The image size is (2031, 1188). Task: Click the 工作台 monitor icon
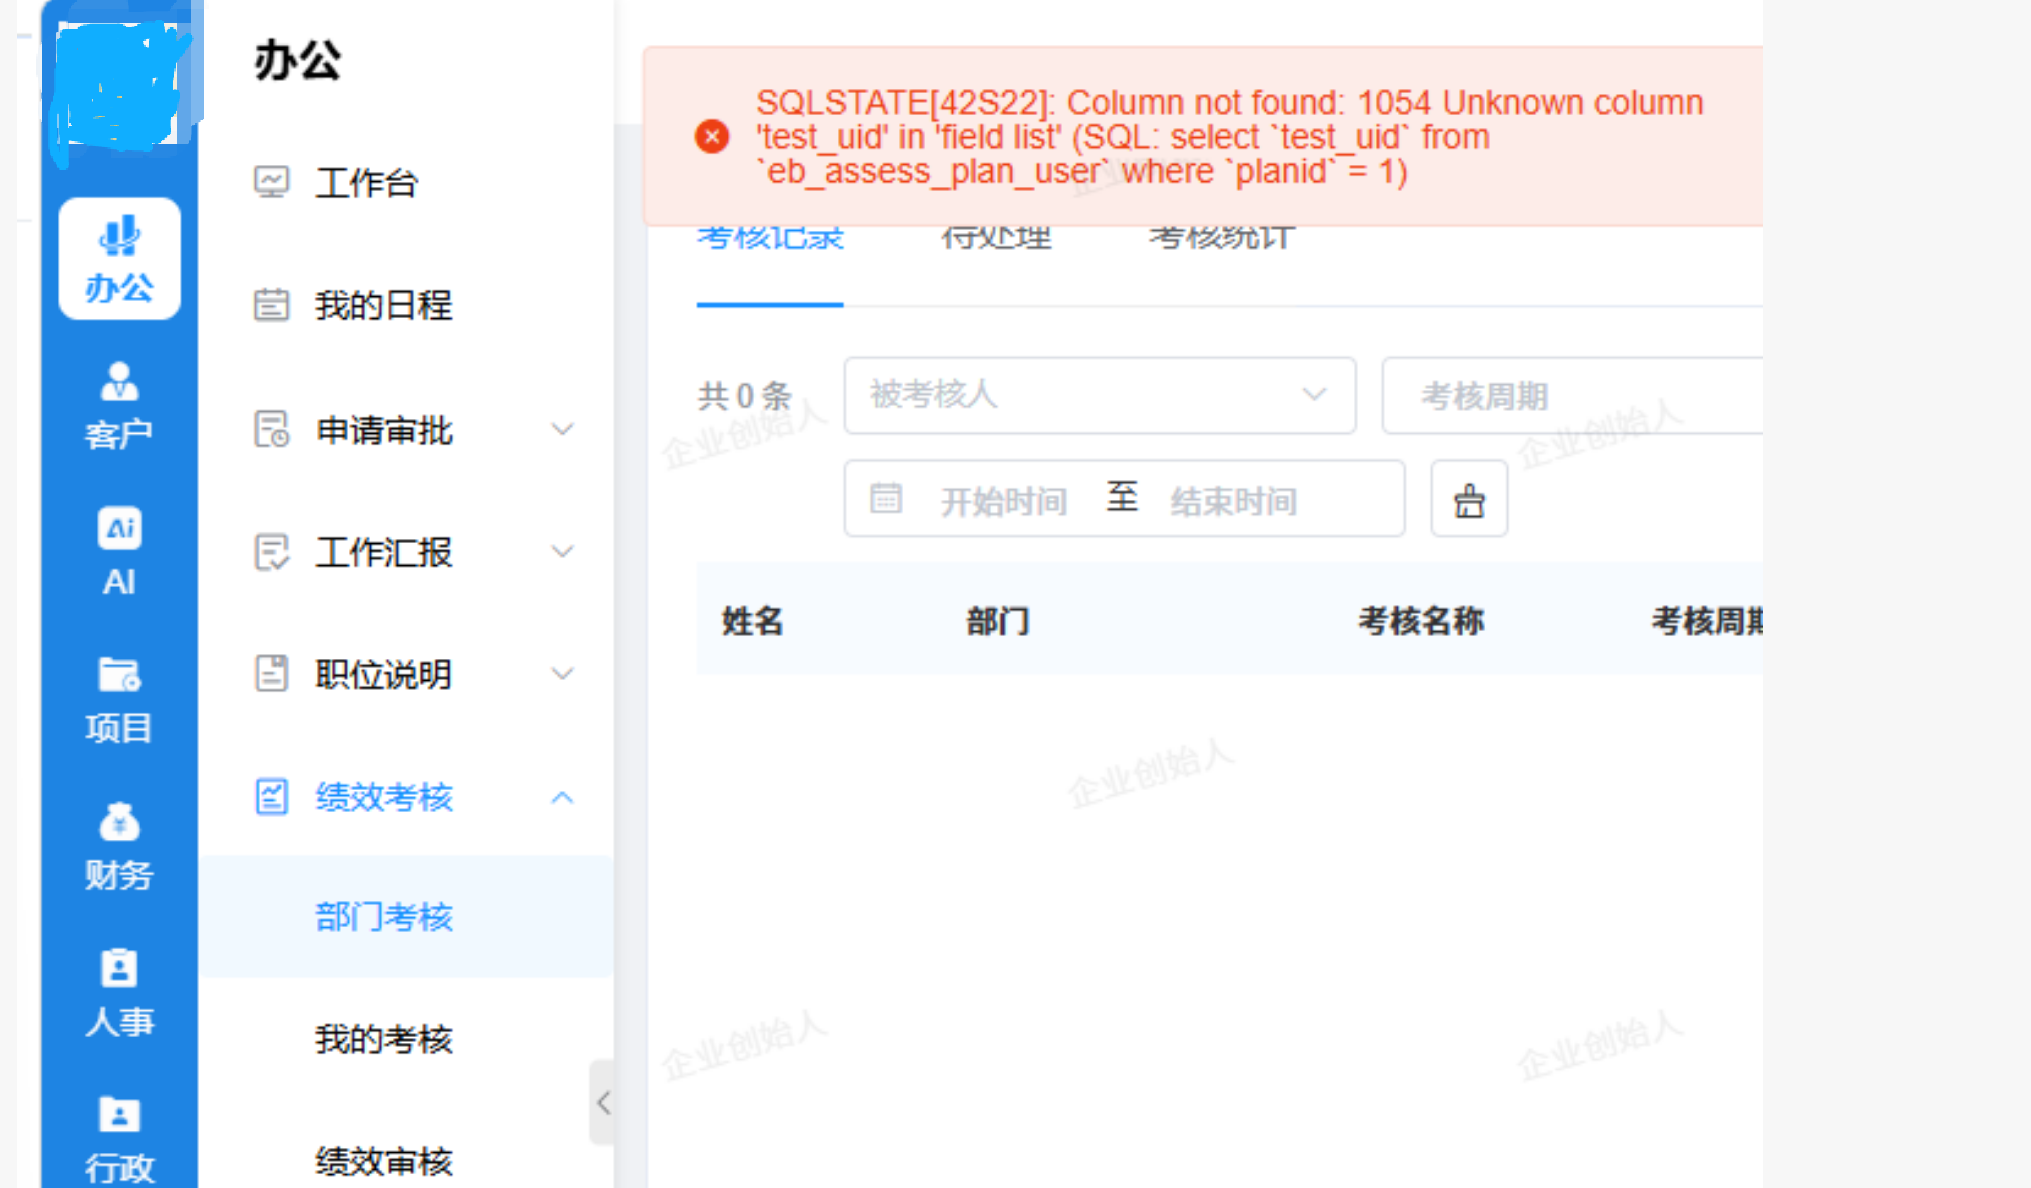tap(271, 182)
